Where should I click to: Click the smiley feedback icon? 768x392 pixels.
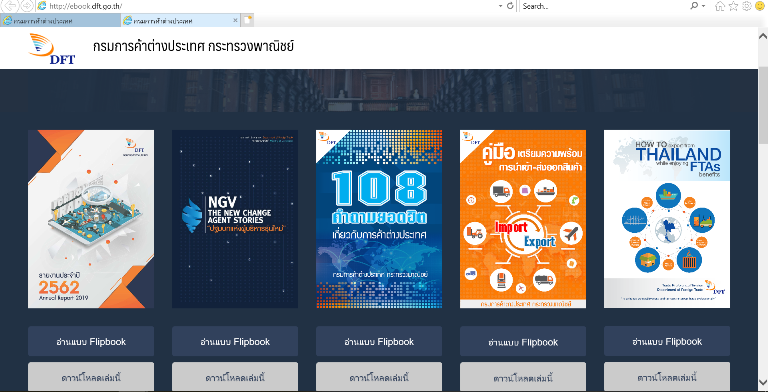coord(759,6)
